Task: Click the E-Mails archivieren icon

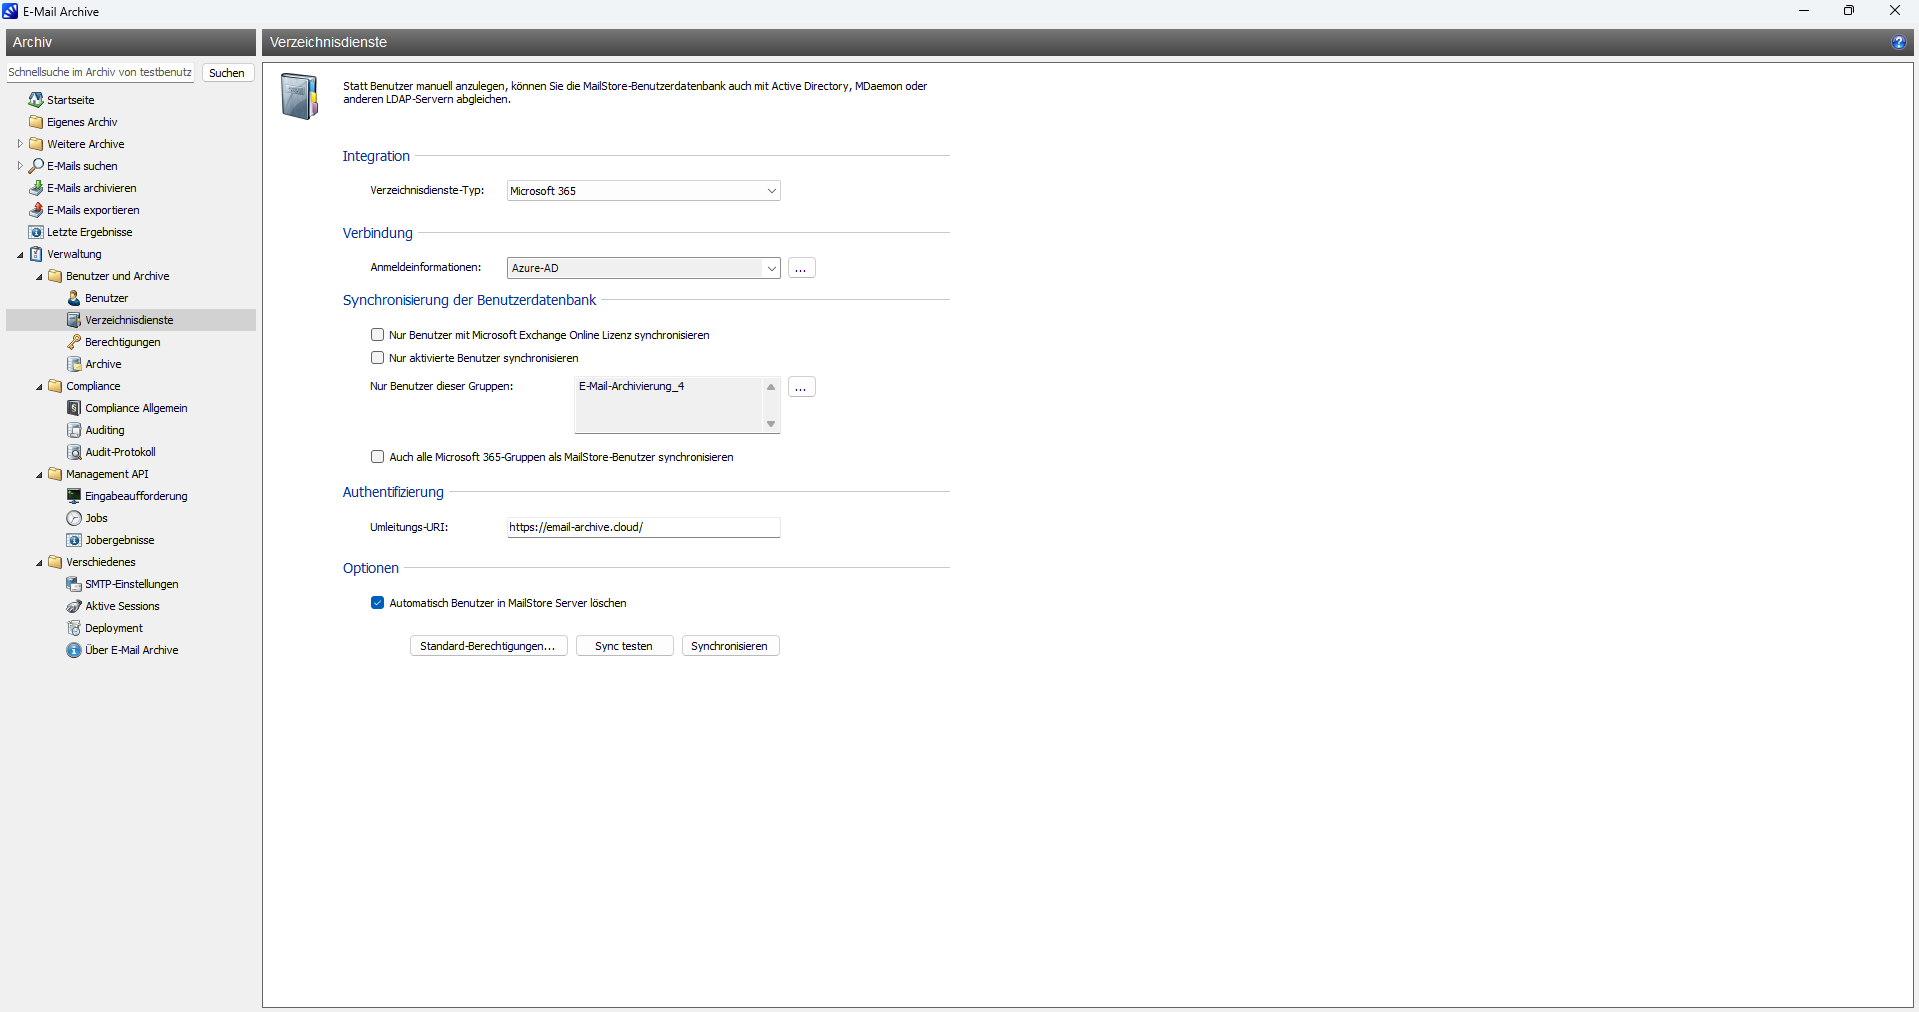Action: pos(36,188)
